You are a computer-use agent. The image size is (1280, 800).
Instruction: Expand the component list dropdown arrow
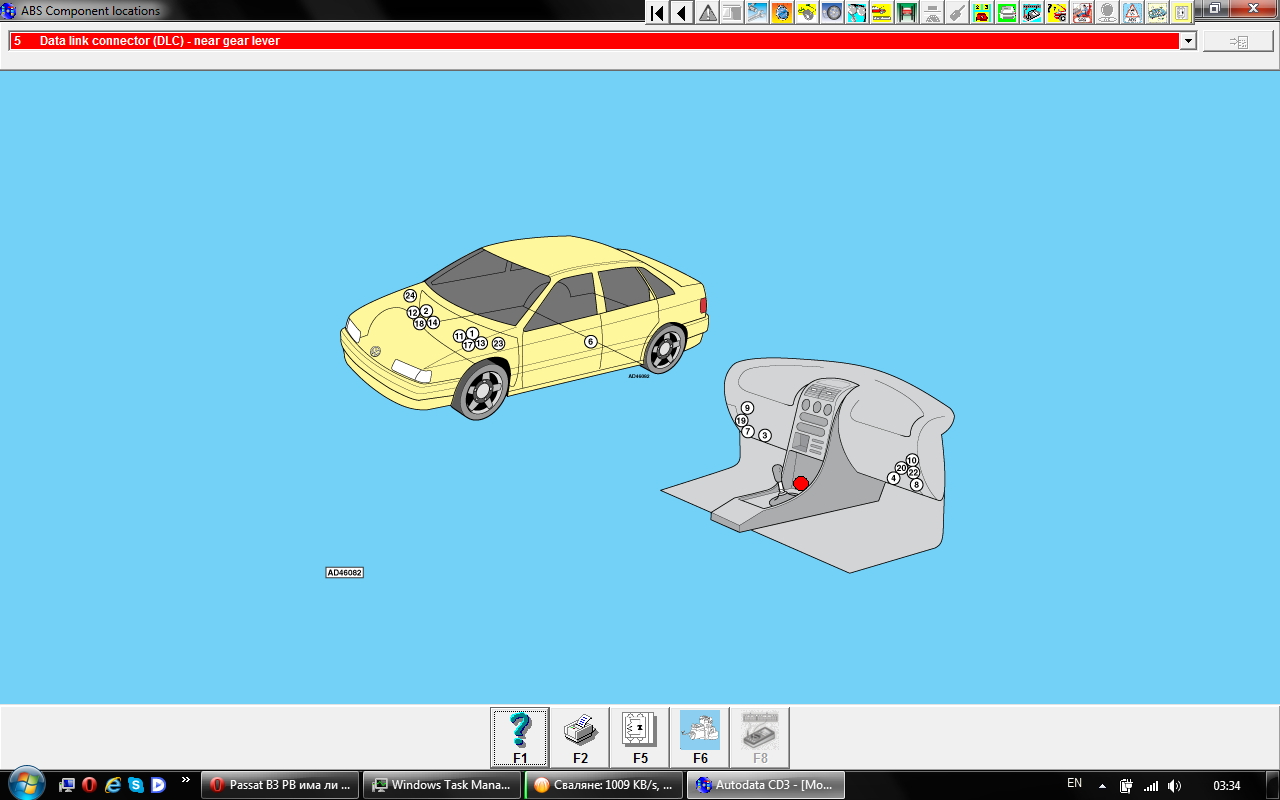point(1188,41)
